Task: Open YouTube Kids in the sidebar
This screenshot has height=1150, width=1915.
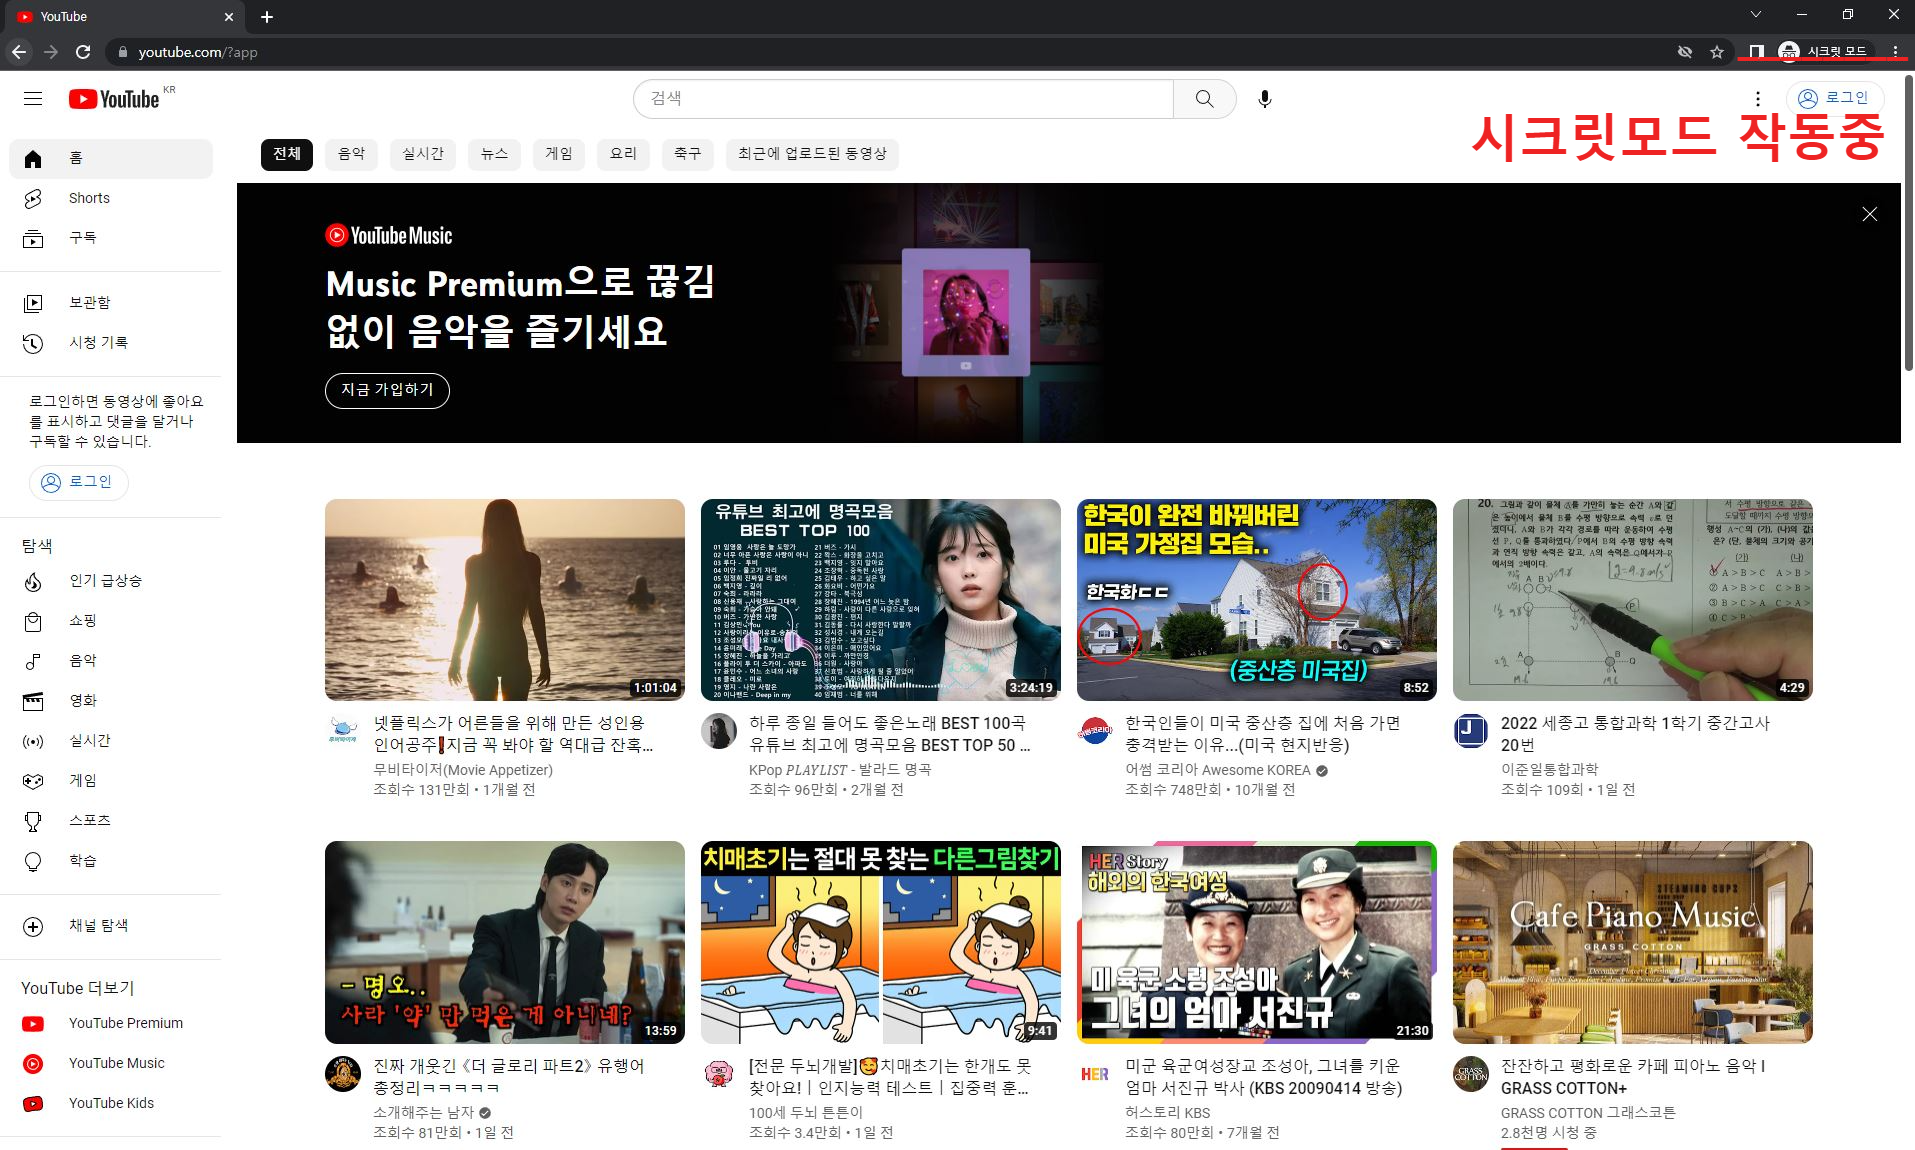Action: tap(111, 1103)
